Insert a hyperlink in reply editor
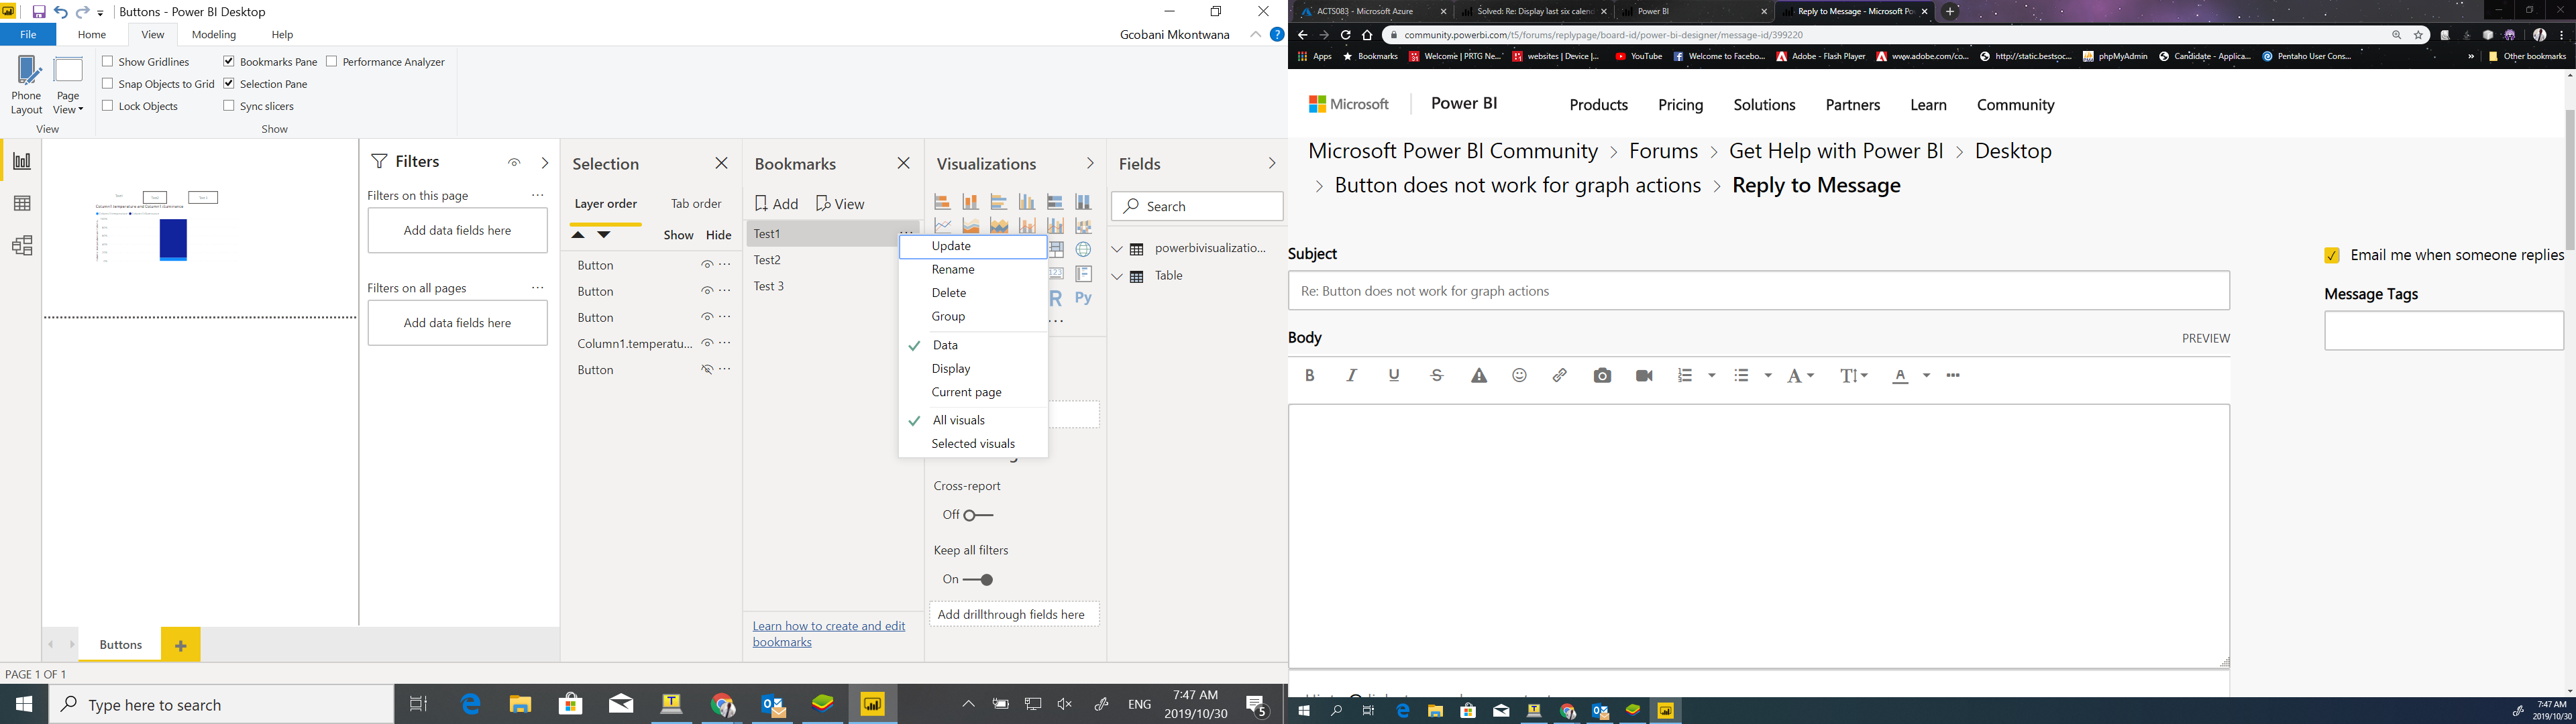Viewport: 2576px width, 724px height. (x=1559, y=376)
